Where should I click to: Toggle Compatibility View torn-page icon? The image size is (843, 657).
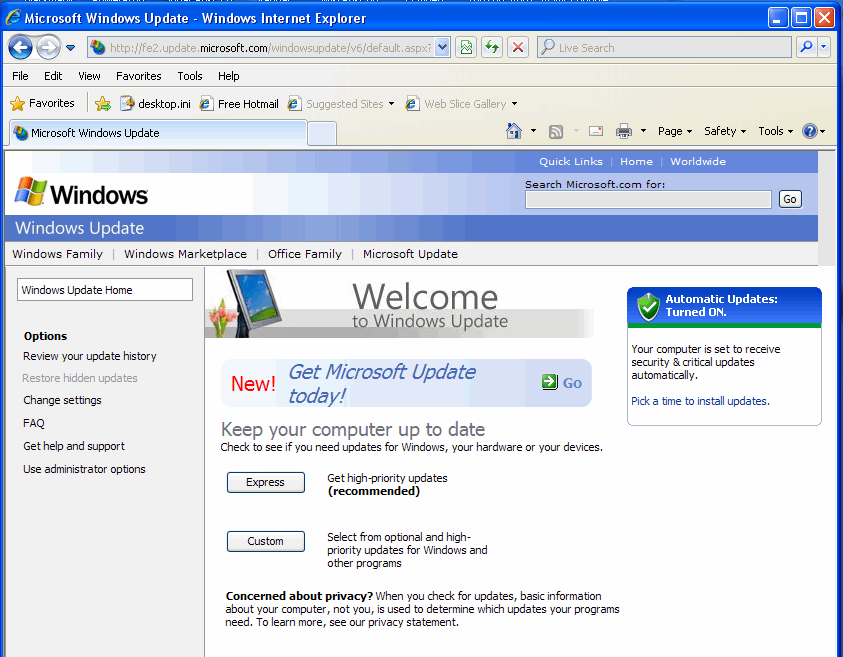[x=466, y=48]
